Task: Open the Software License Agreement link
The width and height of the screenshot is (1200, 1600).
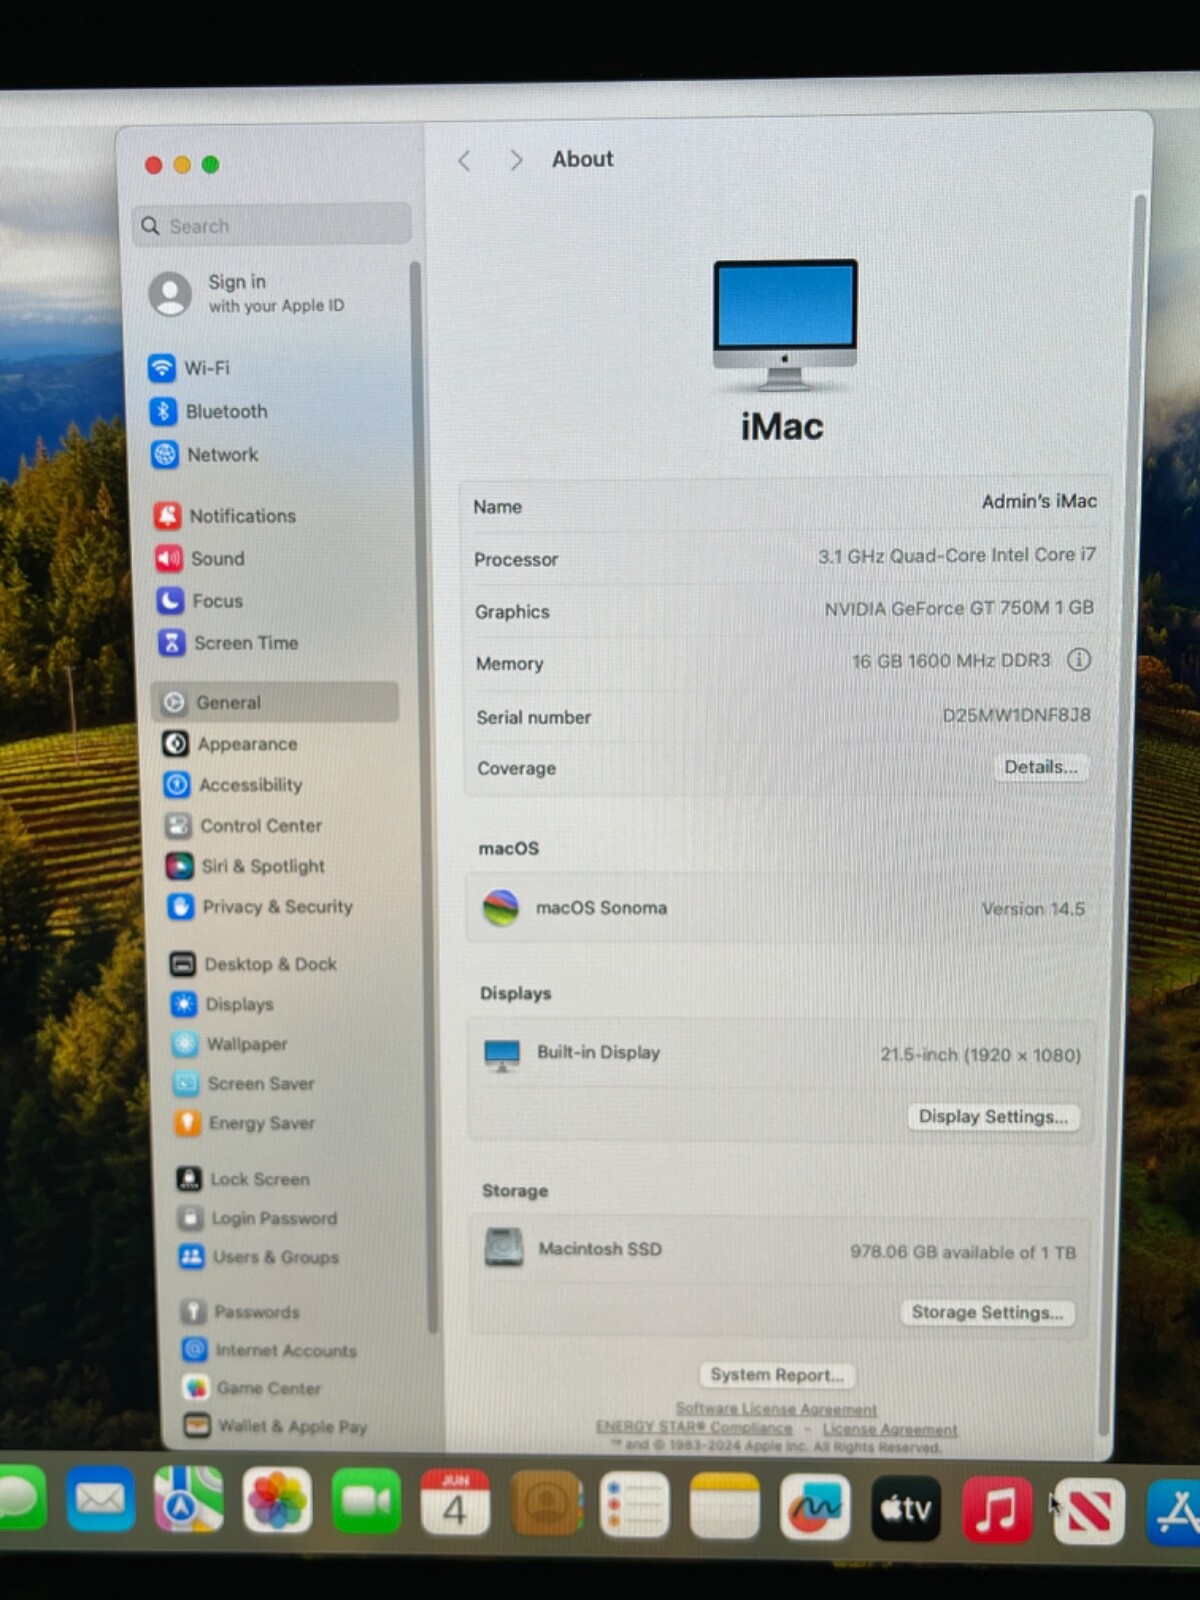Action: (776, 1409)
